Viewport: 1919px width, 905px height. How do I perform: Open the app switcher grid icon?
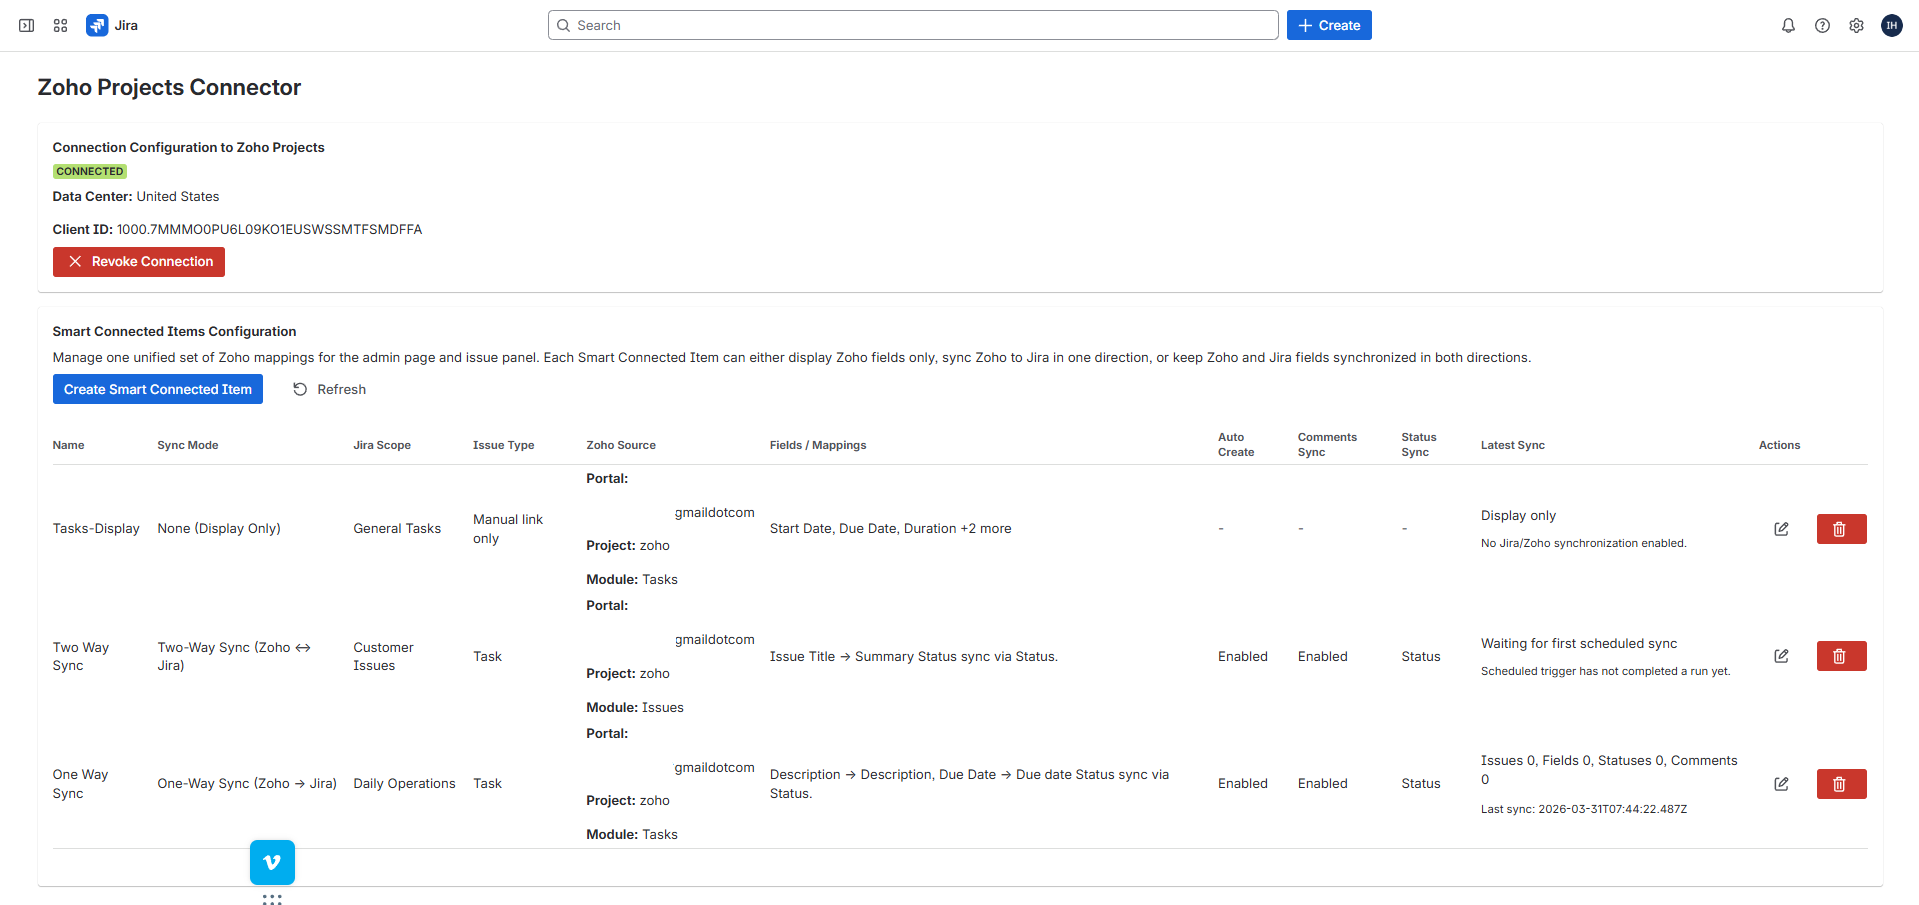[60, 25]
